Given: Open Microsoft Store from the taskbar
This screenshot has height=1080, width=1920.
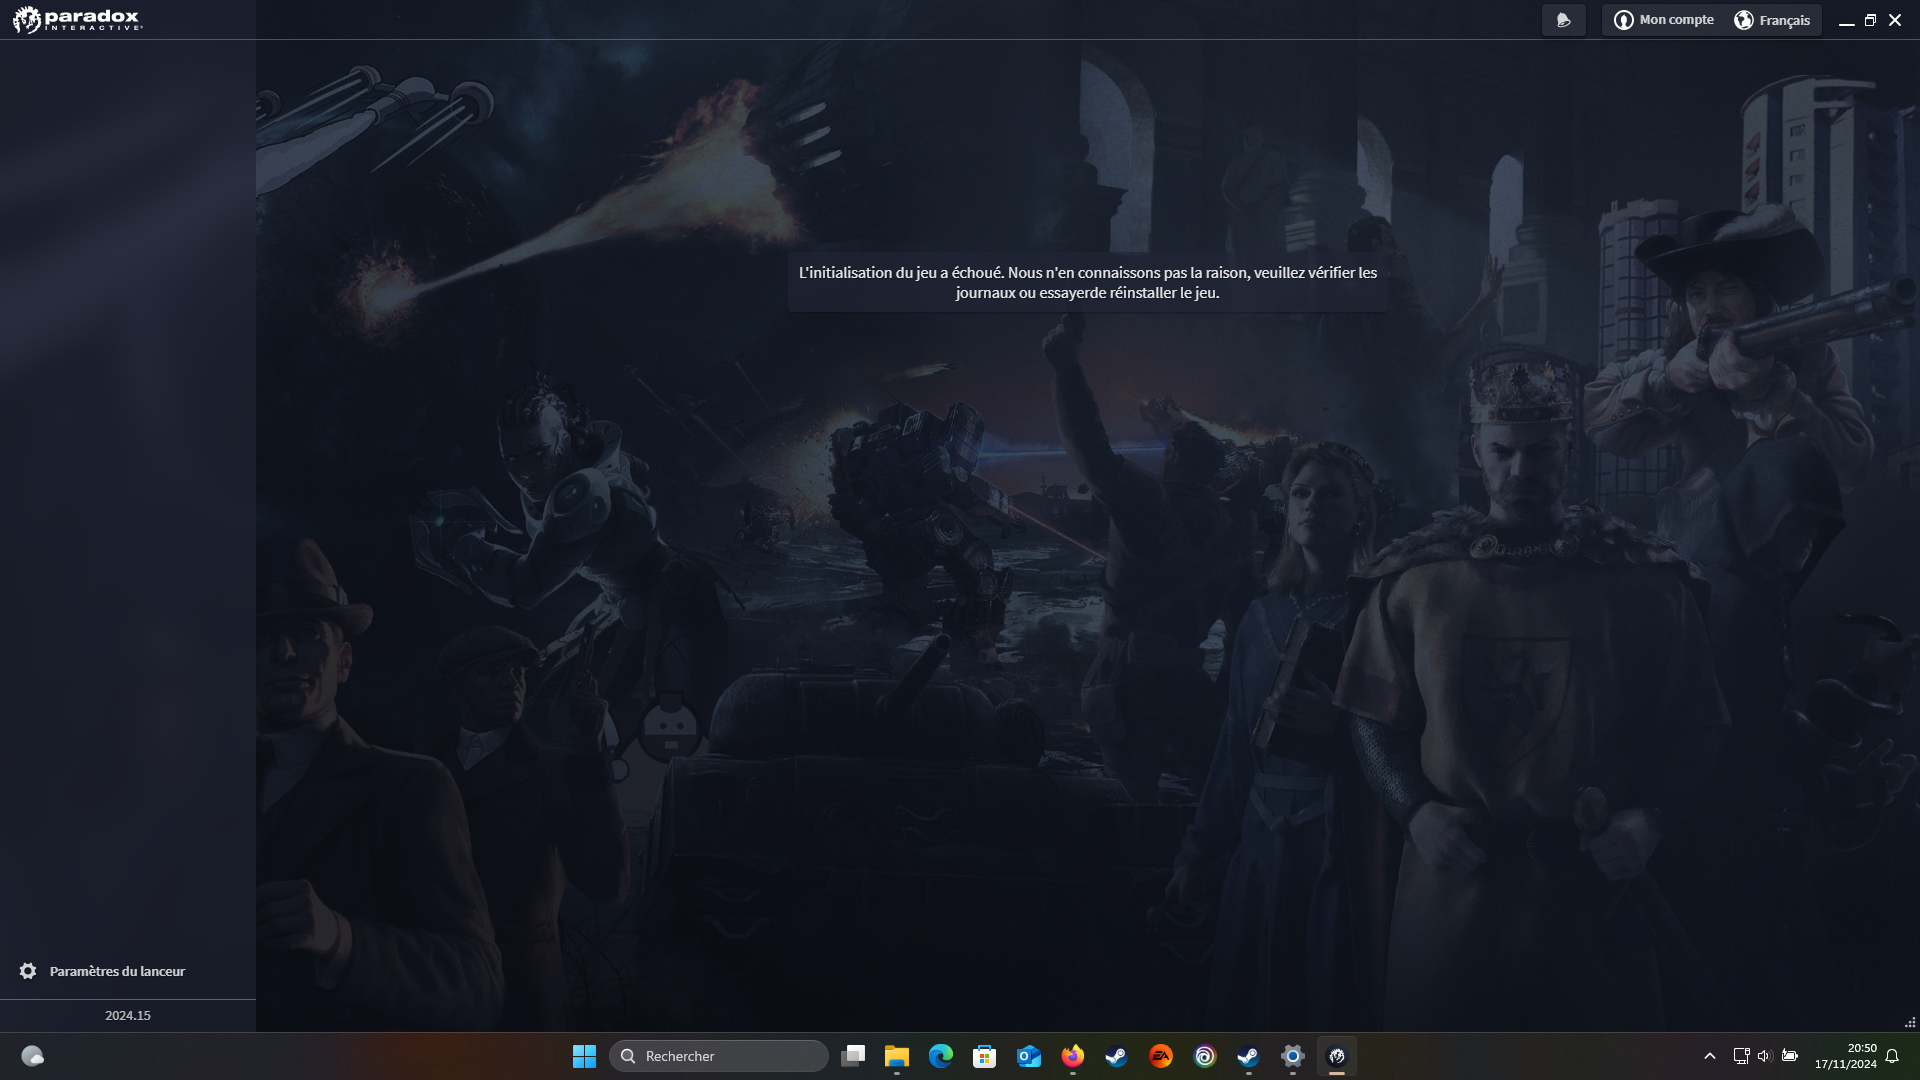Looking at the screenshot, I should (985, 1056).
